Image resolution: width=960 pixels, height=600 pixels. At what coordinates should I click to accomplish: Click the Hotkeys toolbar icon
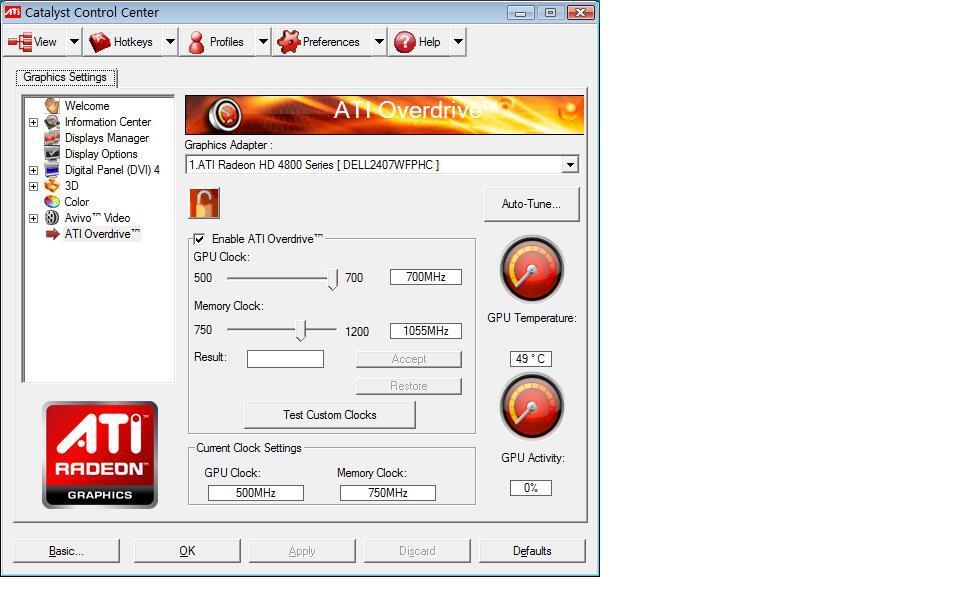click(x=99, y=42)
